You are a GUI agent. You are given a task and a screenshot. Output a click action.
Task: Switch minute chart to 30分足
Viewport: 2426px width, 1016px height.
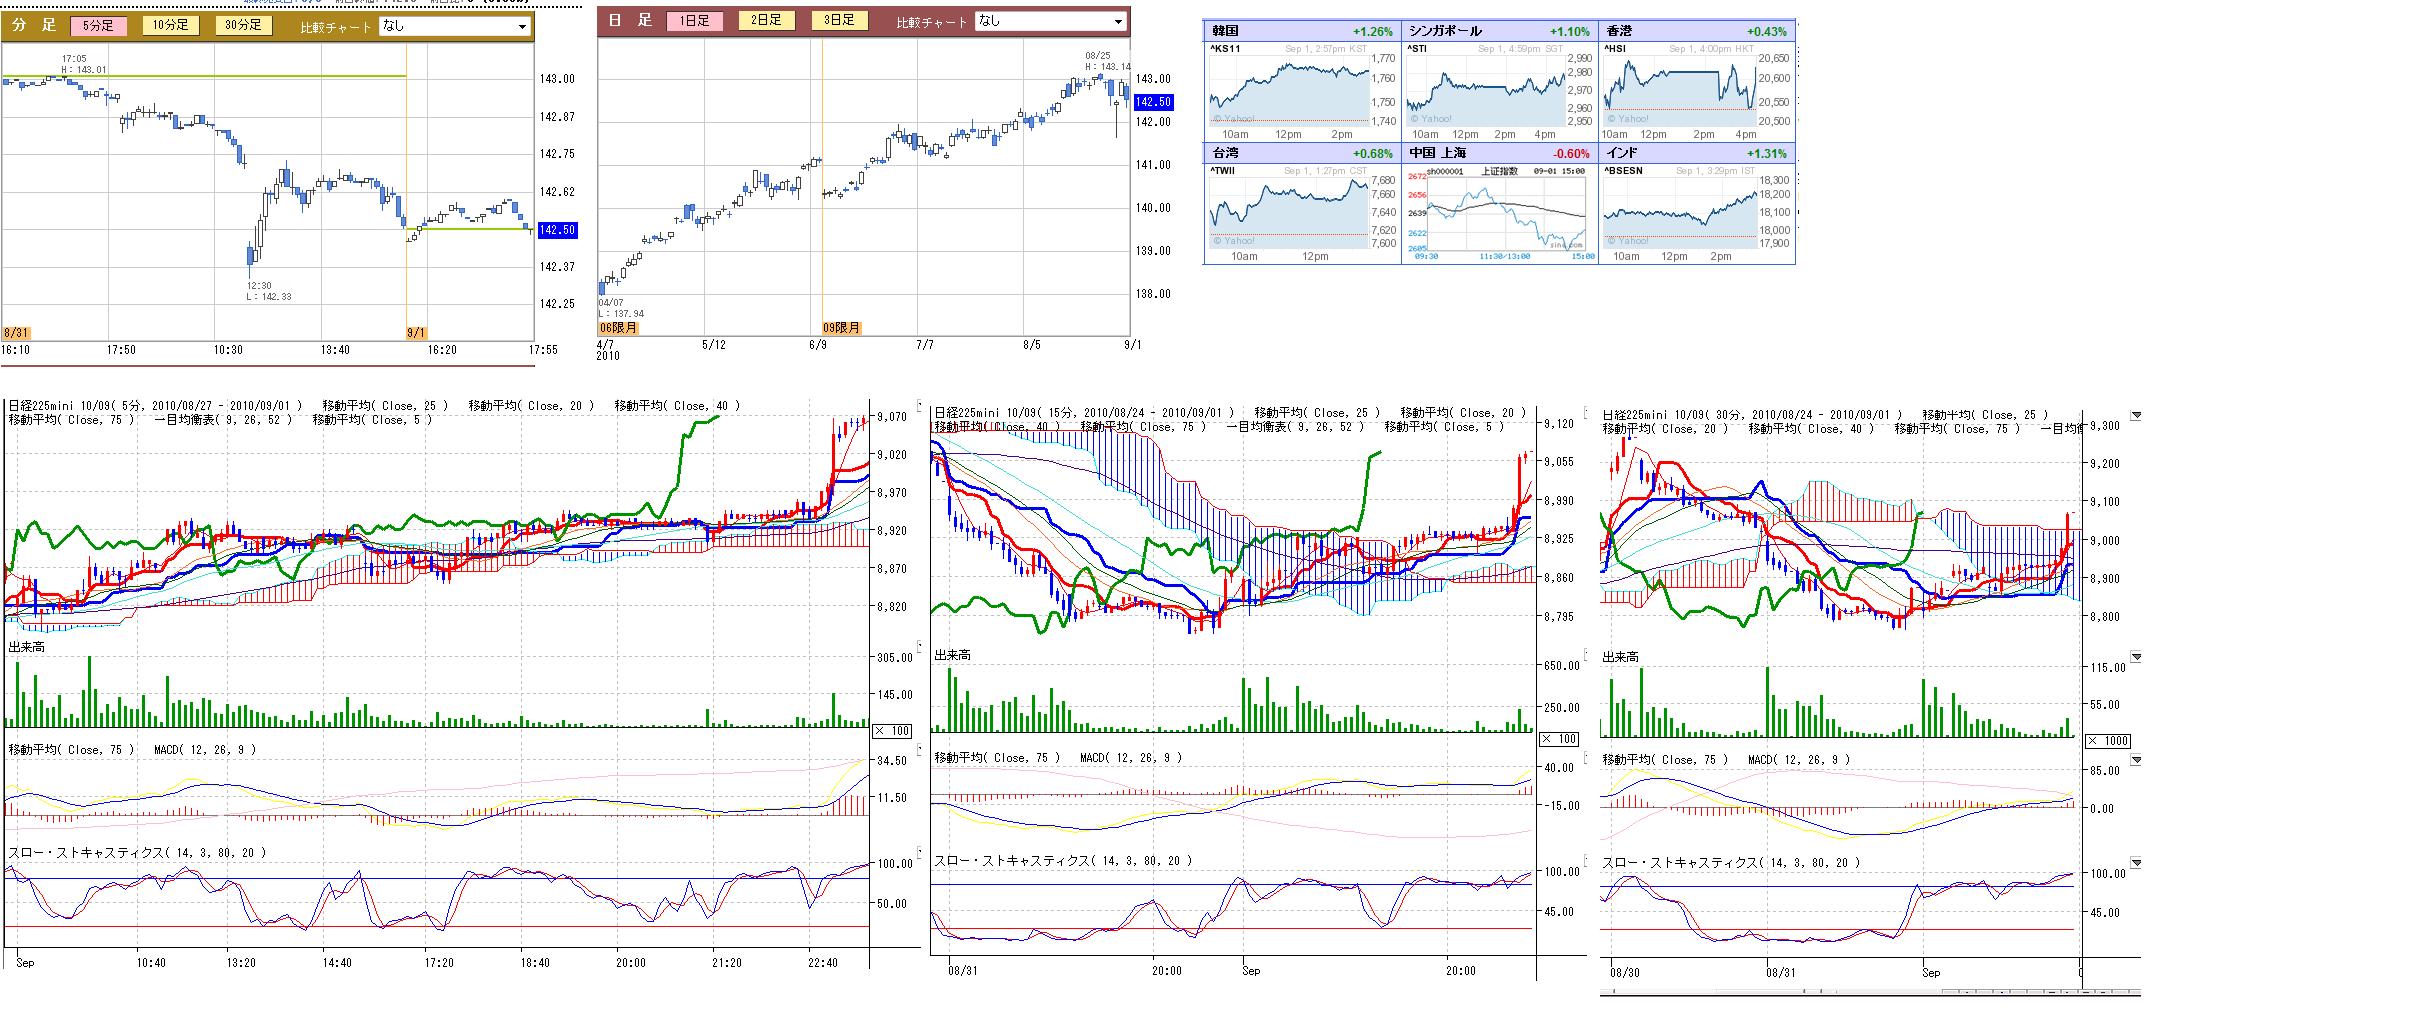(243, 25)
